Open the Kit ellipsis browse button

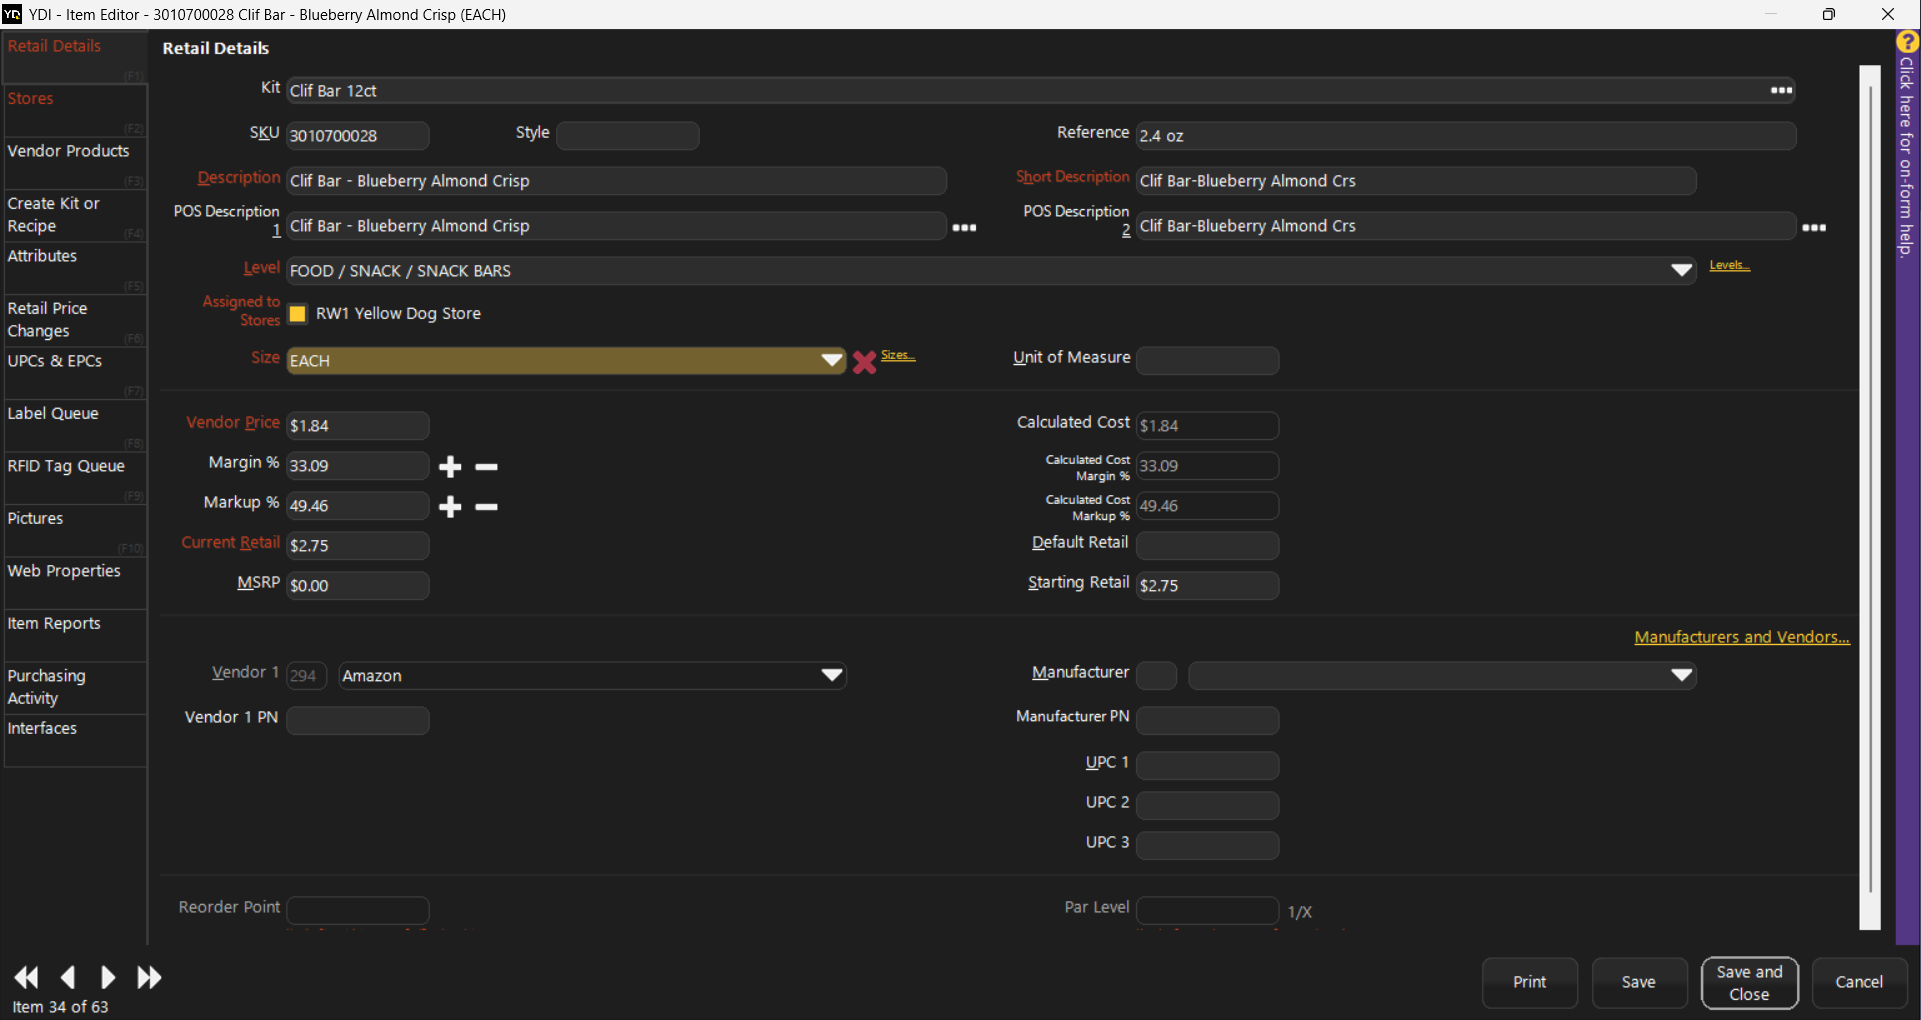tap(1781, 90)
